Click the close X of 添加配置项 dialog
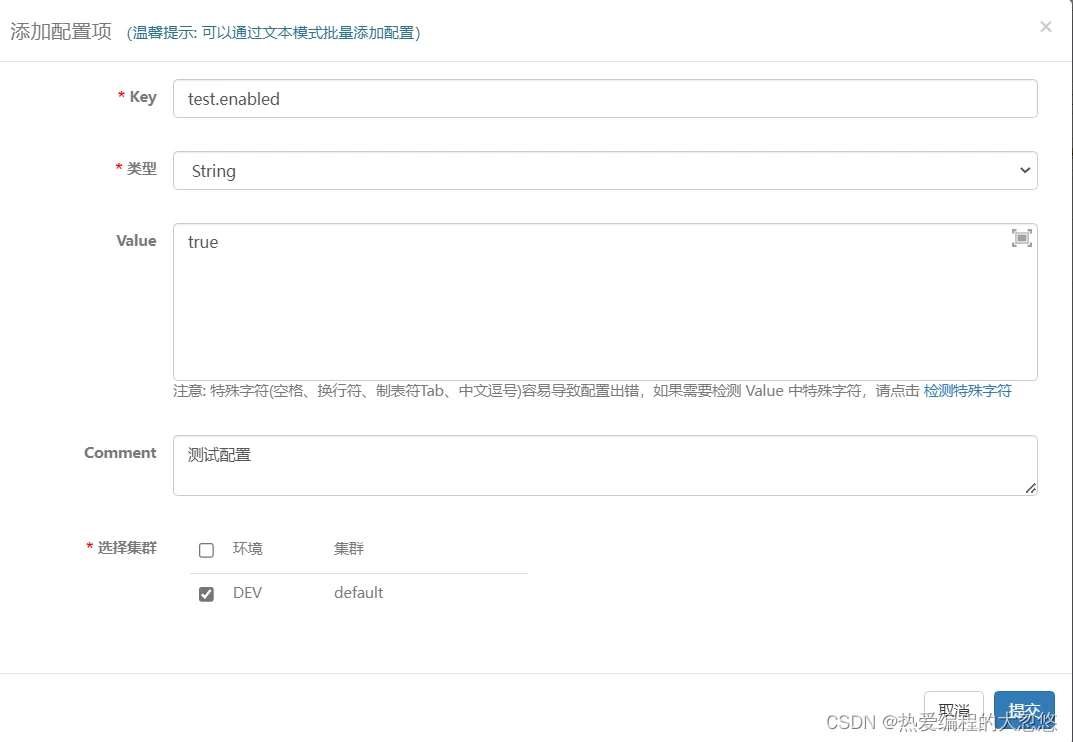1073x742 pixels. point(1045,27)
